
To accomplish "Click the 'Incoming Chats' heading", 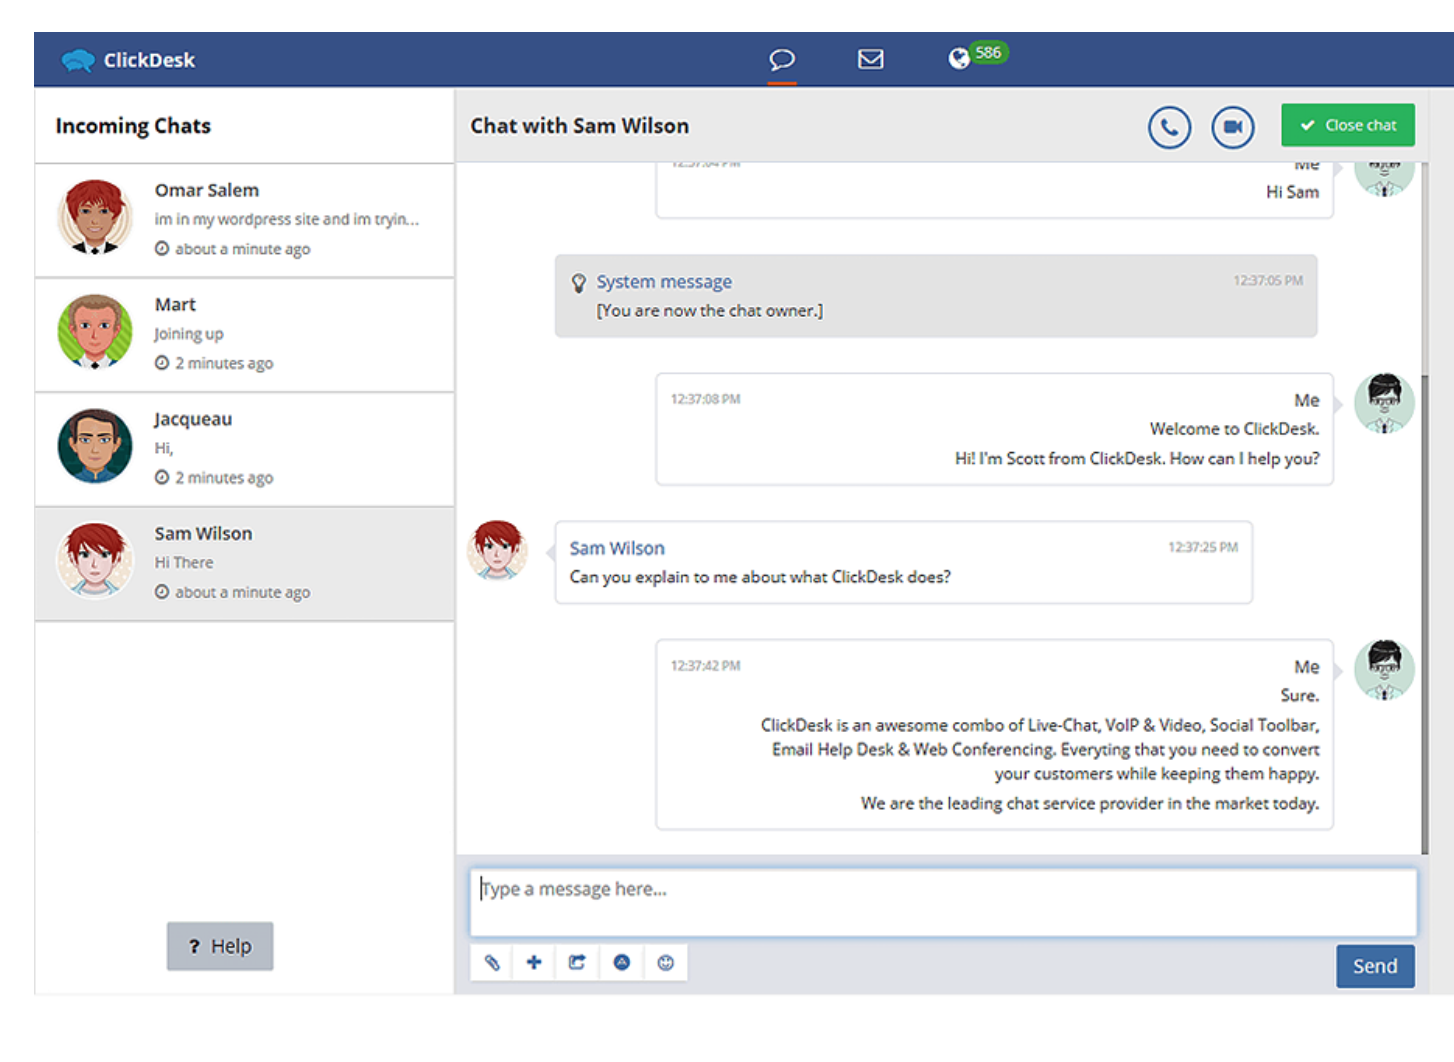I will point(133,126).
